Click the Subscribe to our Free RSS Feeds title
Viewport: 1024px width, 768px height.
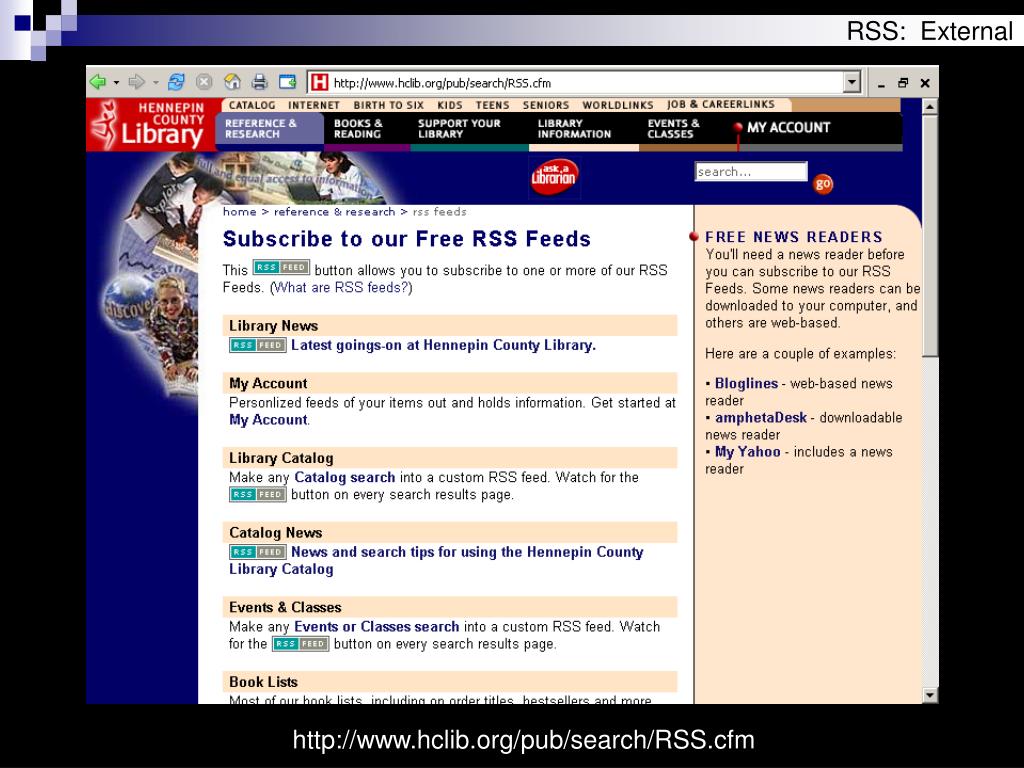(x=407, y=239)
